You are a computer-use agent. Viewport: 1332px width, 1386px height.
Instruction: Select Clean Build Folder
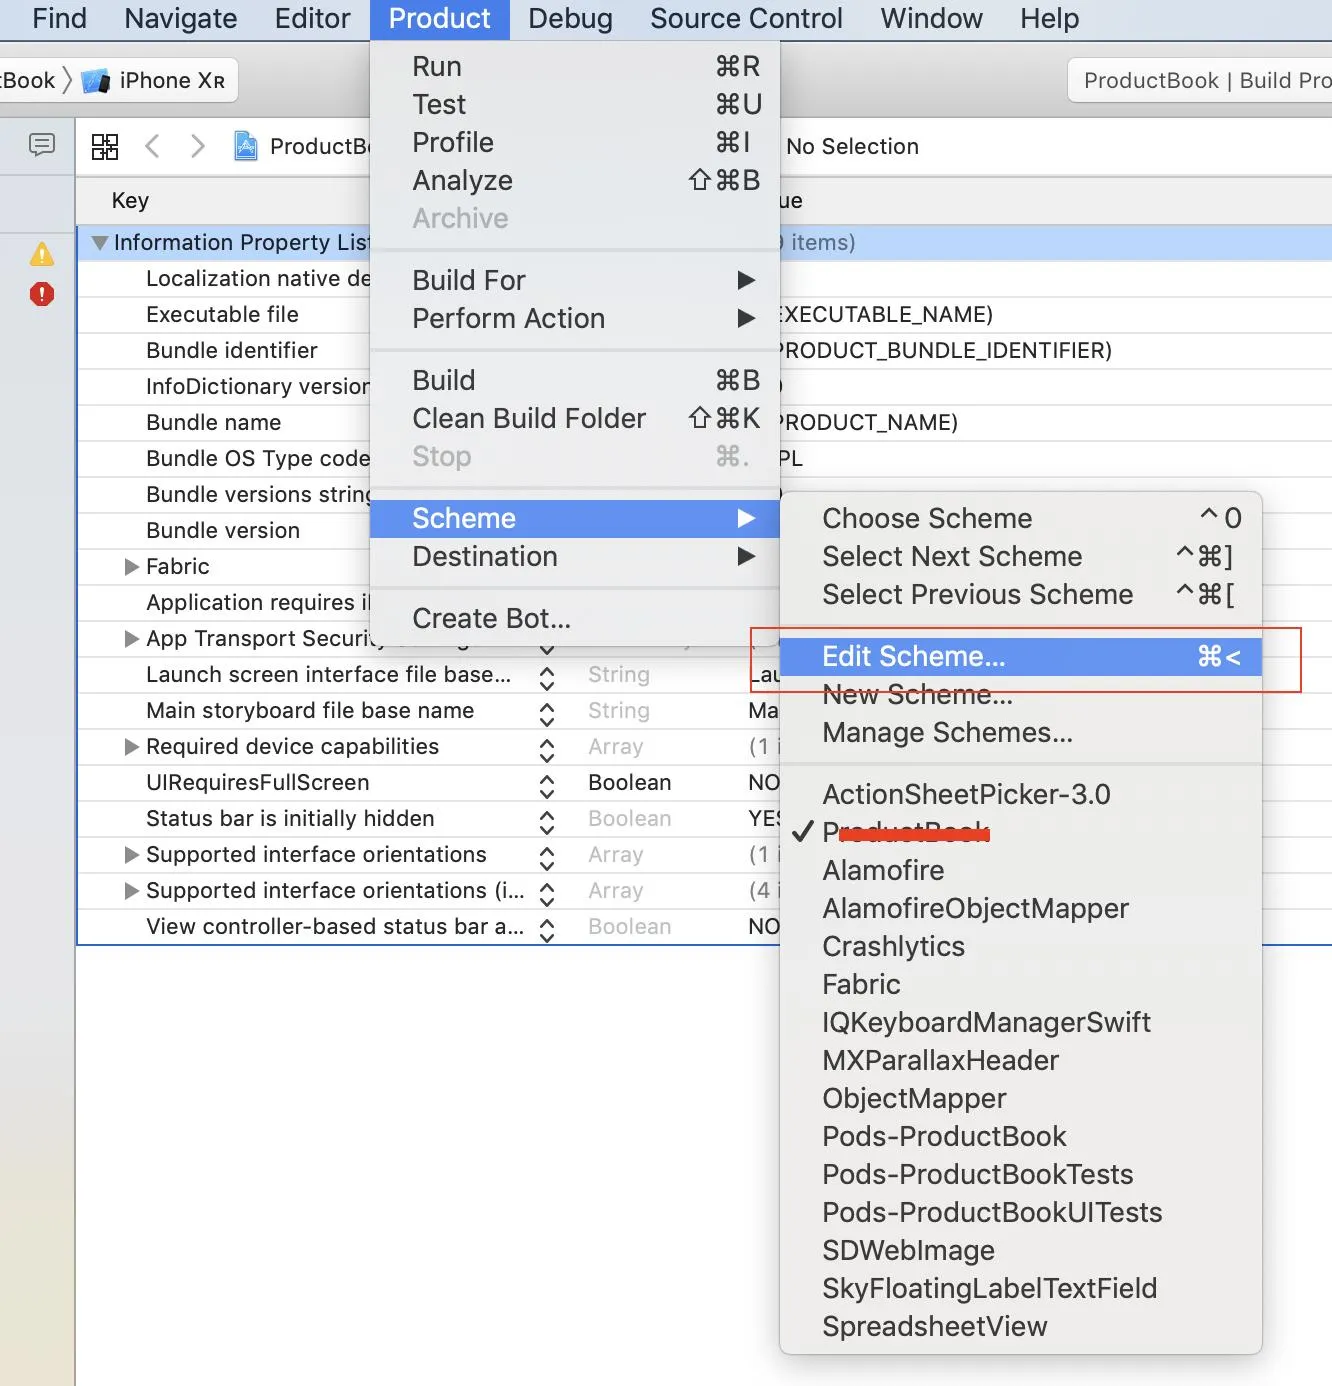[575, 418]
